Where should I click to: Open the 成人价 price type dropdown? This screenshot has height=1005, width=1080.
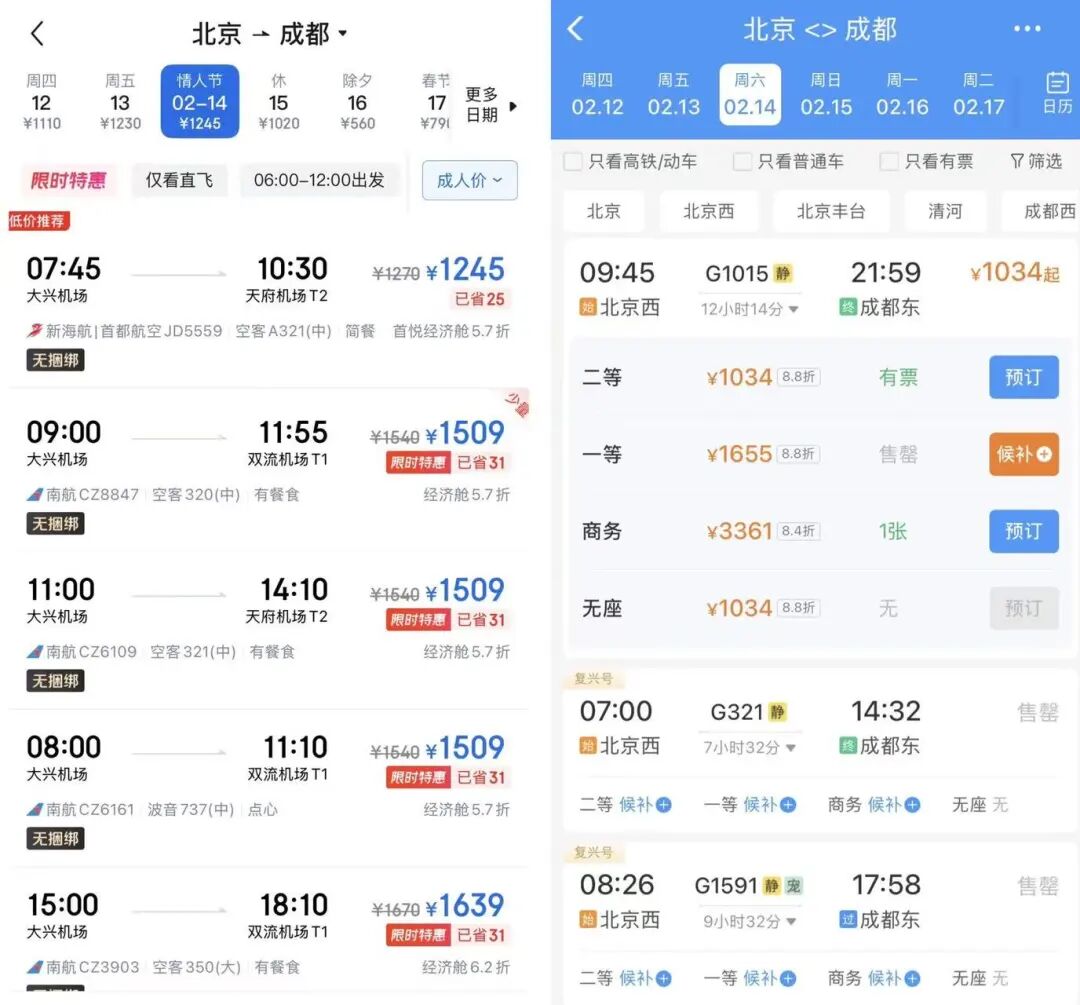[469, 181]
